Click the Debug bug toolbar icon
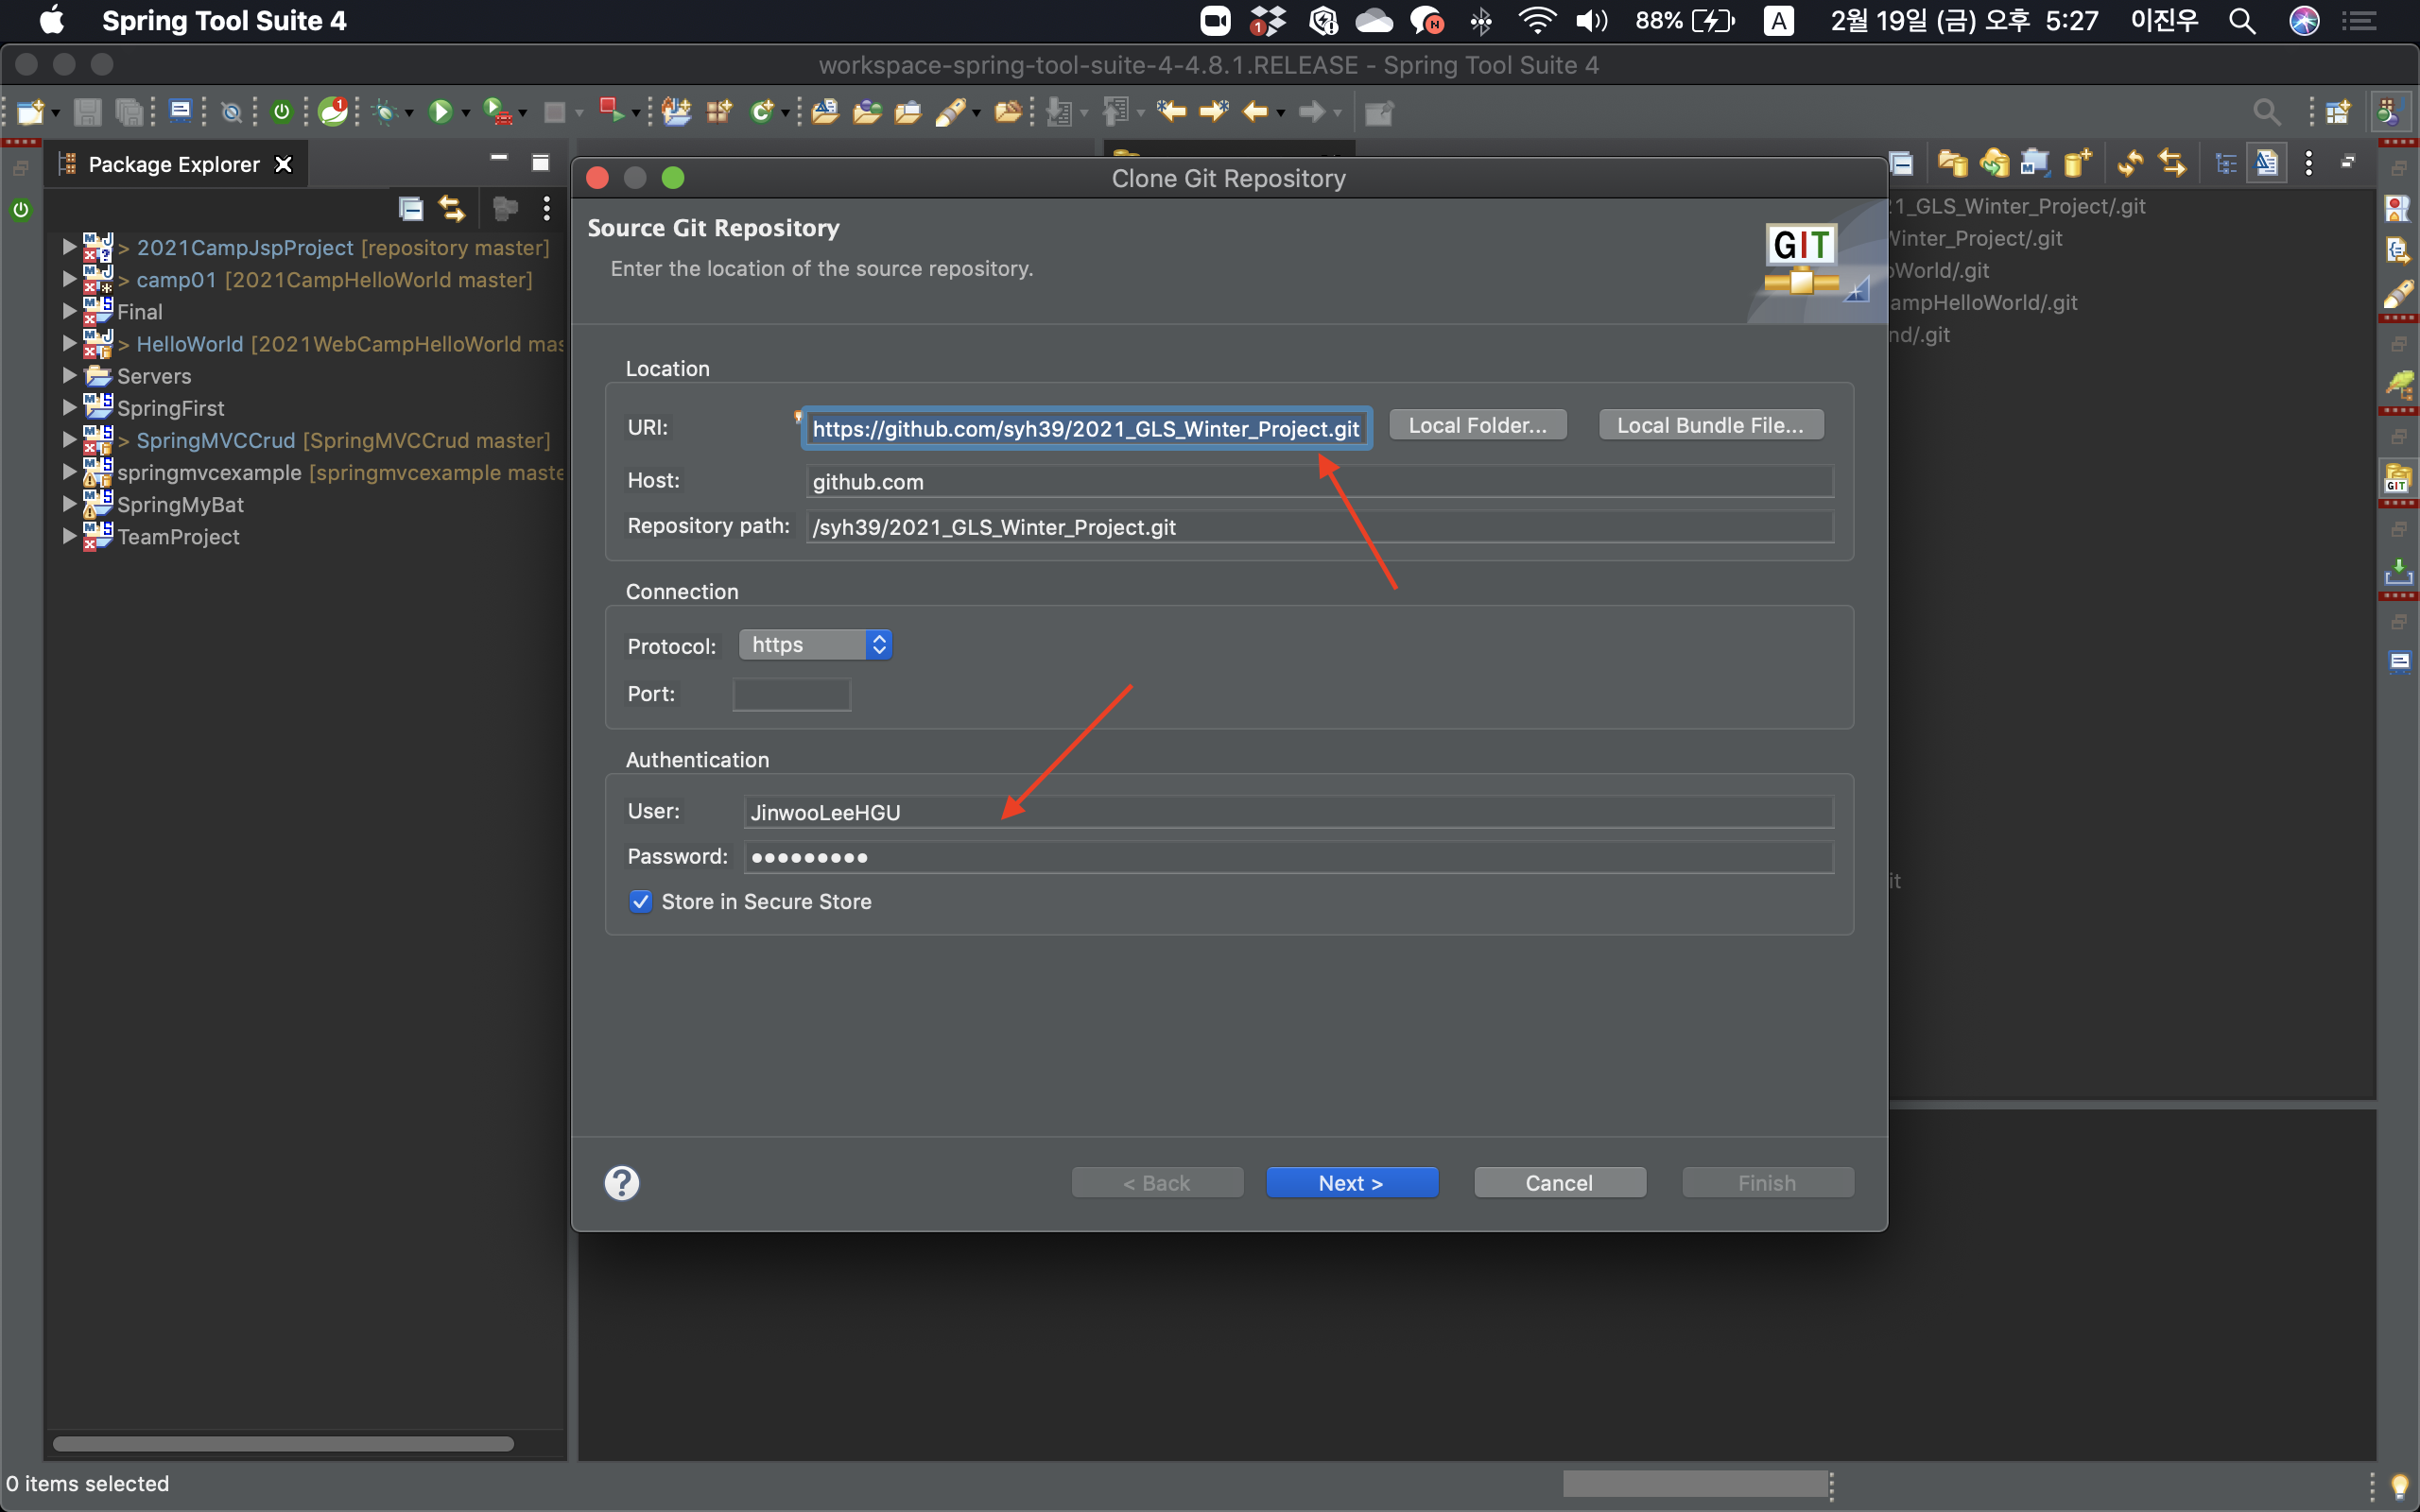2420x1512 pixels. [385, 112]
